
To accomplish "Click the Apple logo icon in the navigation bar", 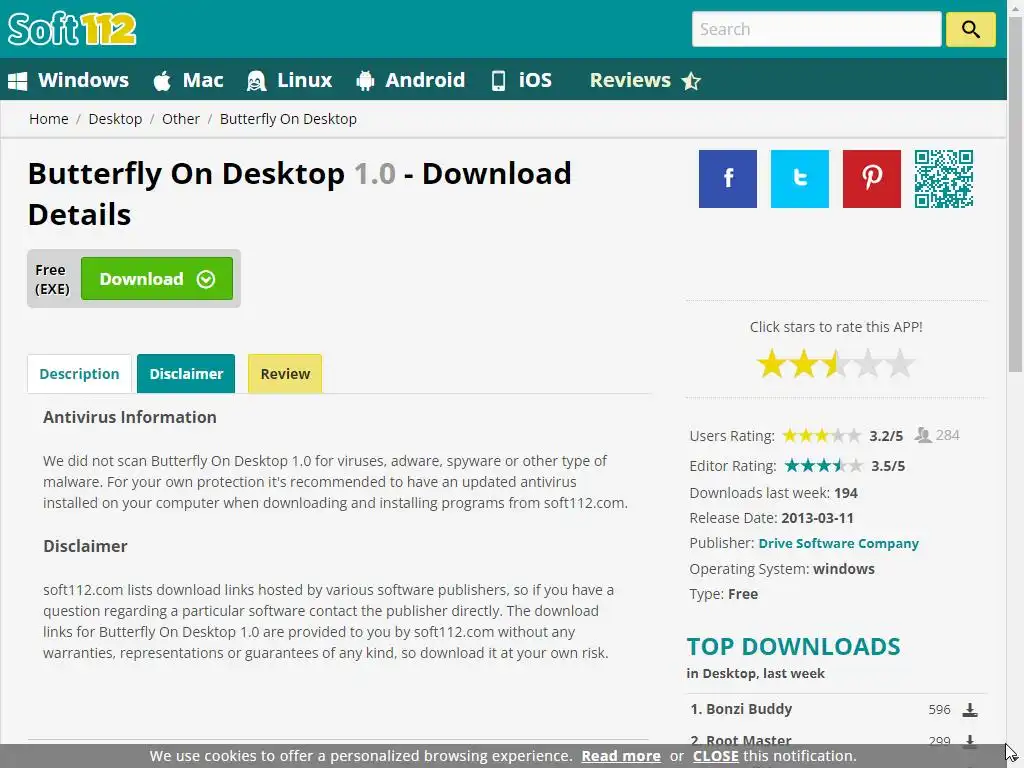I will pos(162,80).
